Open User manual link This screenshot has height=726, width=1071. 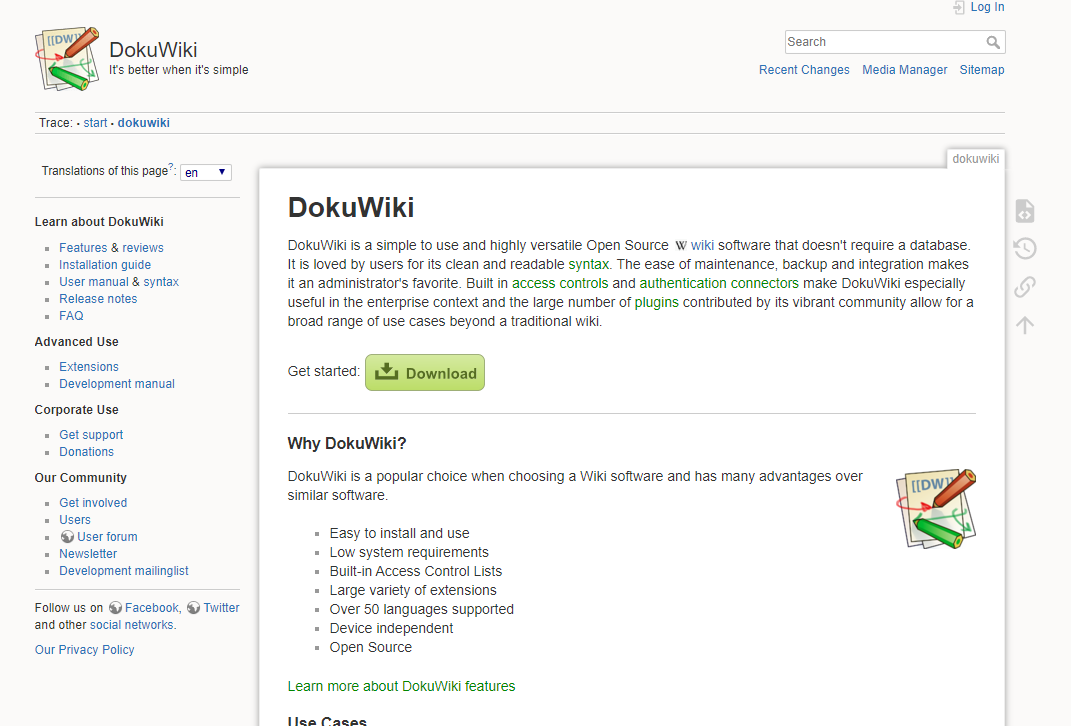94,282
